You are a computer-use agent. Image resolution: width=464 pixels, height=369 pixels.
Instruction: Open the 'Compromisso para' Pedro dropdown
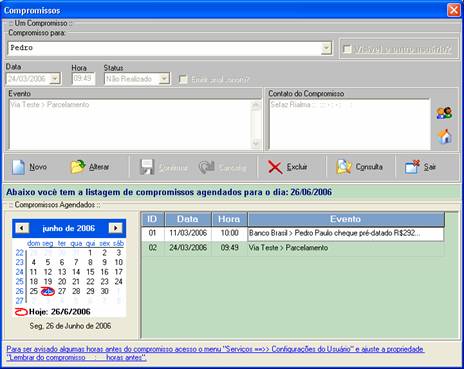tap(326, 49)
